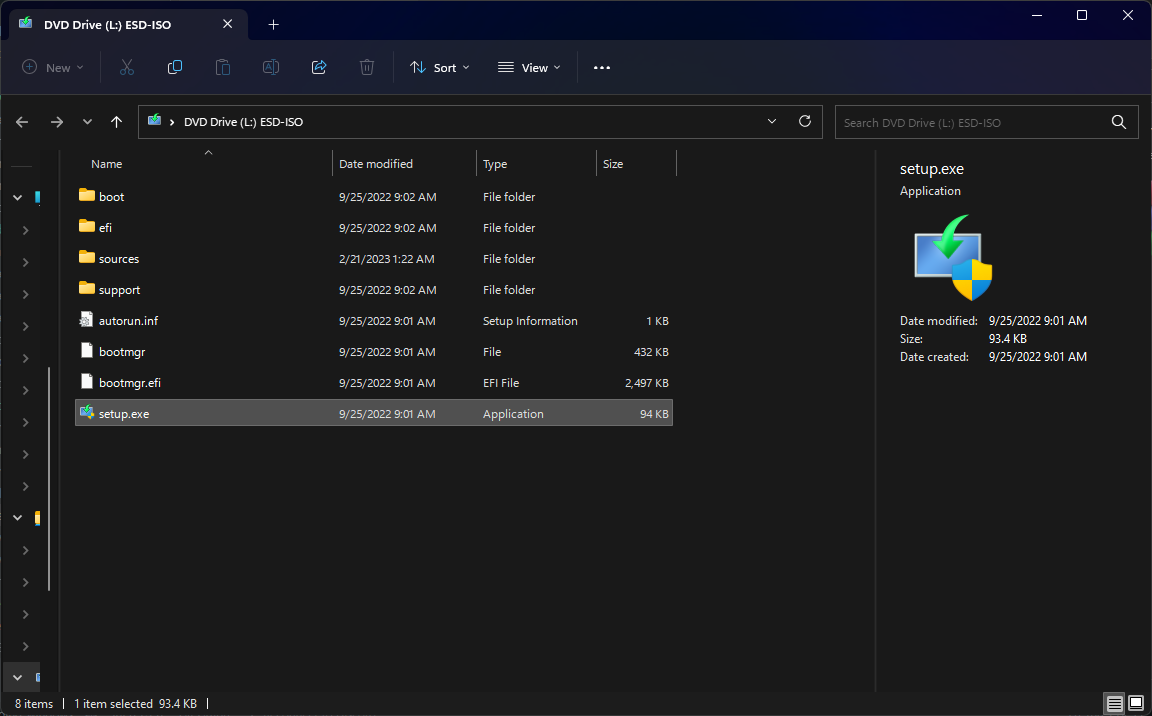
Task: Click the bootmgr file icon
Action: point(87,350)
